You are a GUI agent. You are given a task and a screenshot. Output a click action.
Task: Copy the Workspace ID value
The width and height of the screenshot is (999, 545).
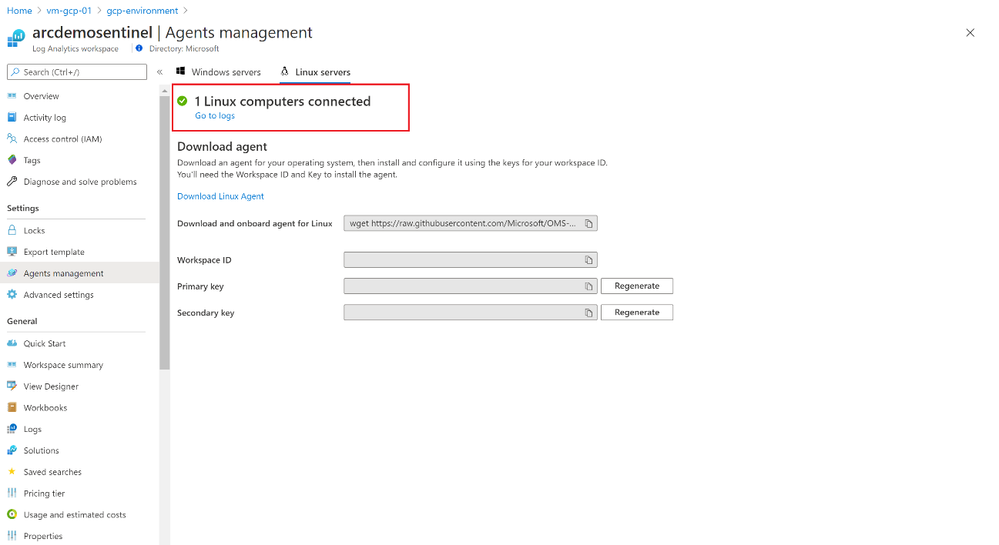(589, 260)
